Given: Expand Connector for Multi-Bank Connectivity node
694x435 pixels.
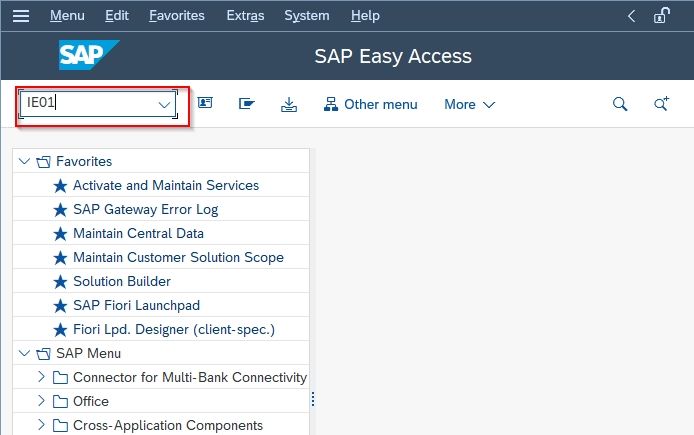Looking at the screenshot, I should [41, 377].
